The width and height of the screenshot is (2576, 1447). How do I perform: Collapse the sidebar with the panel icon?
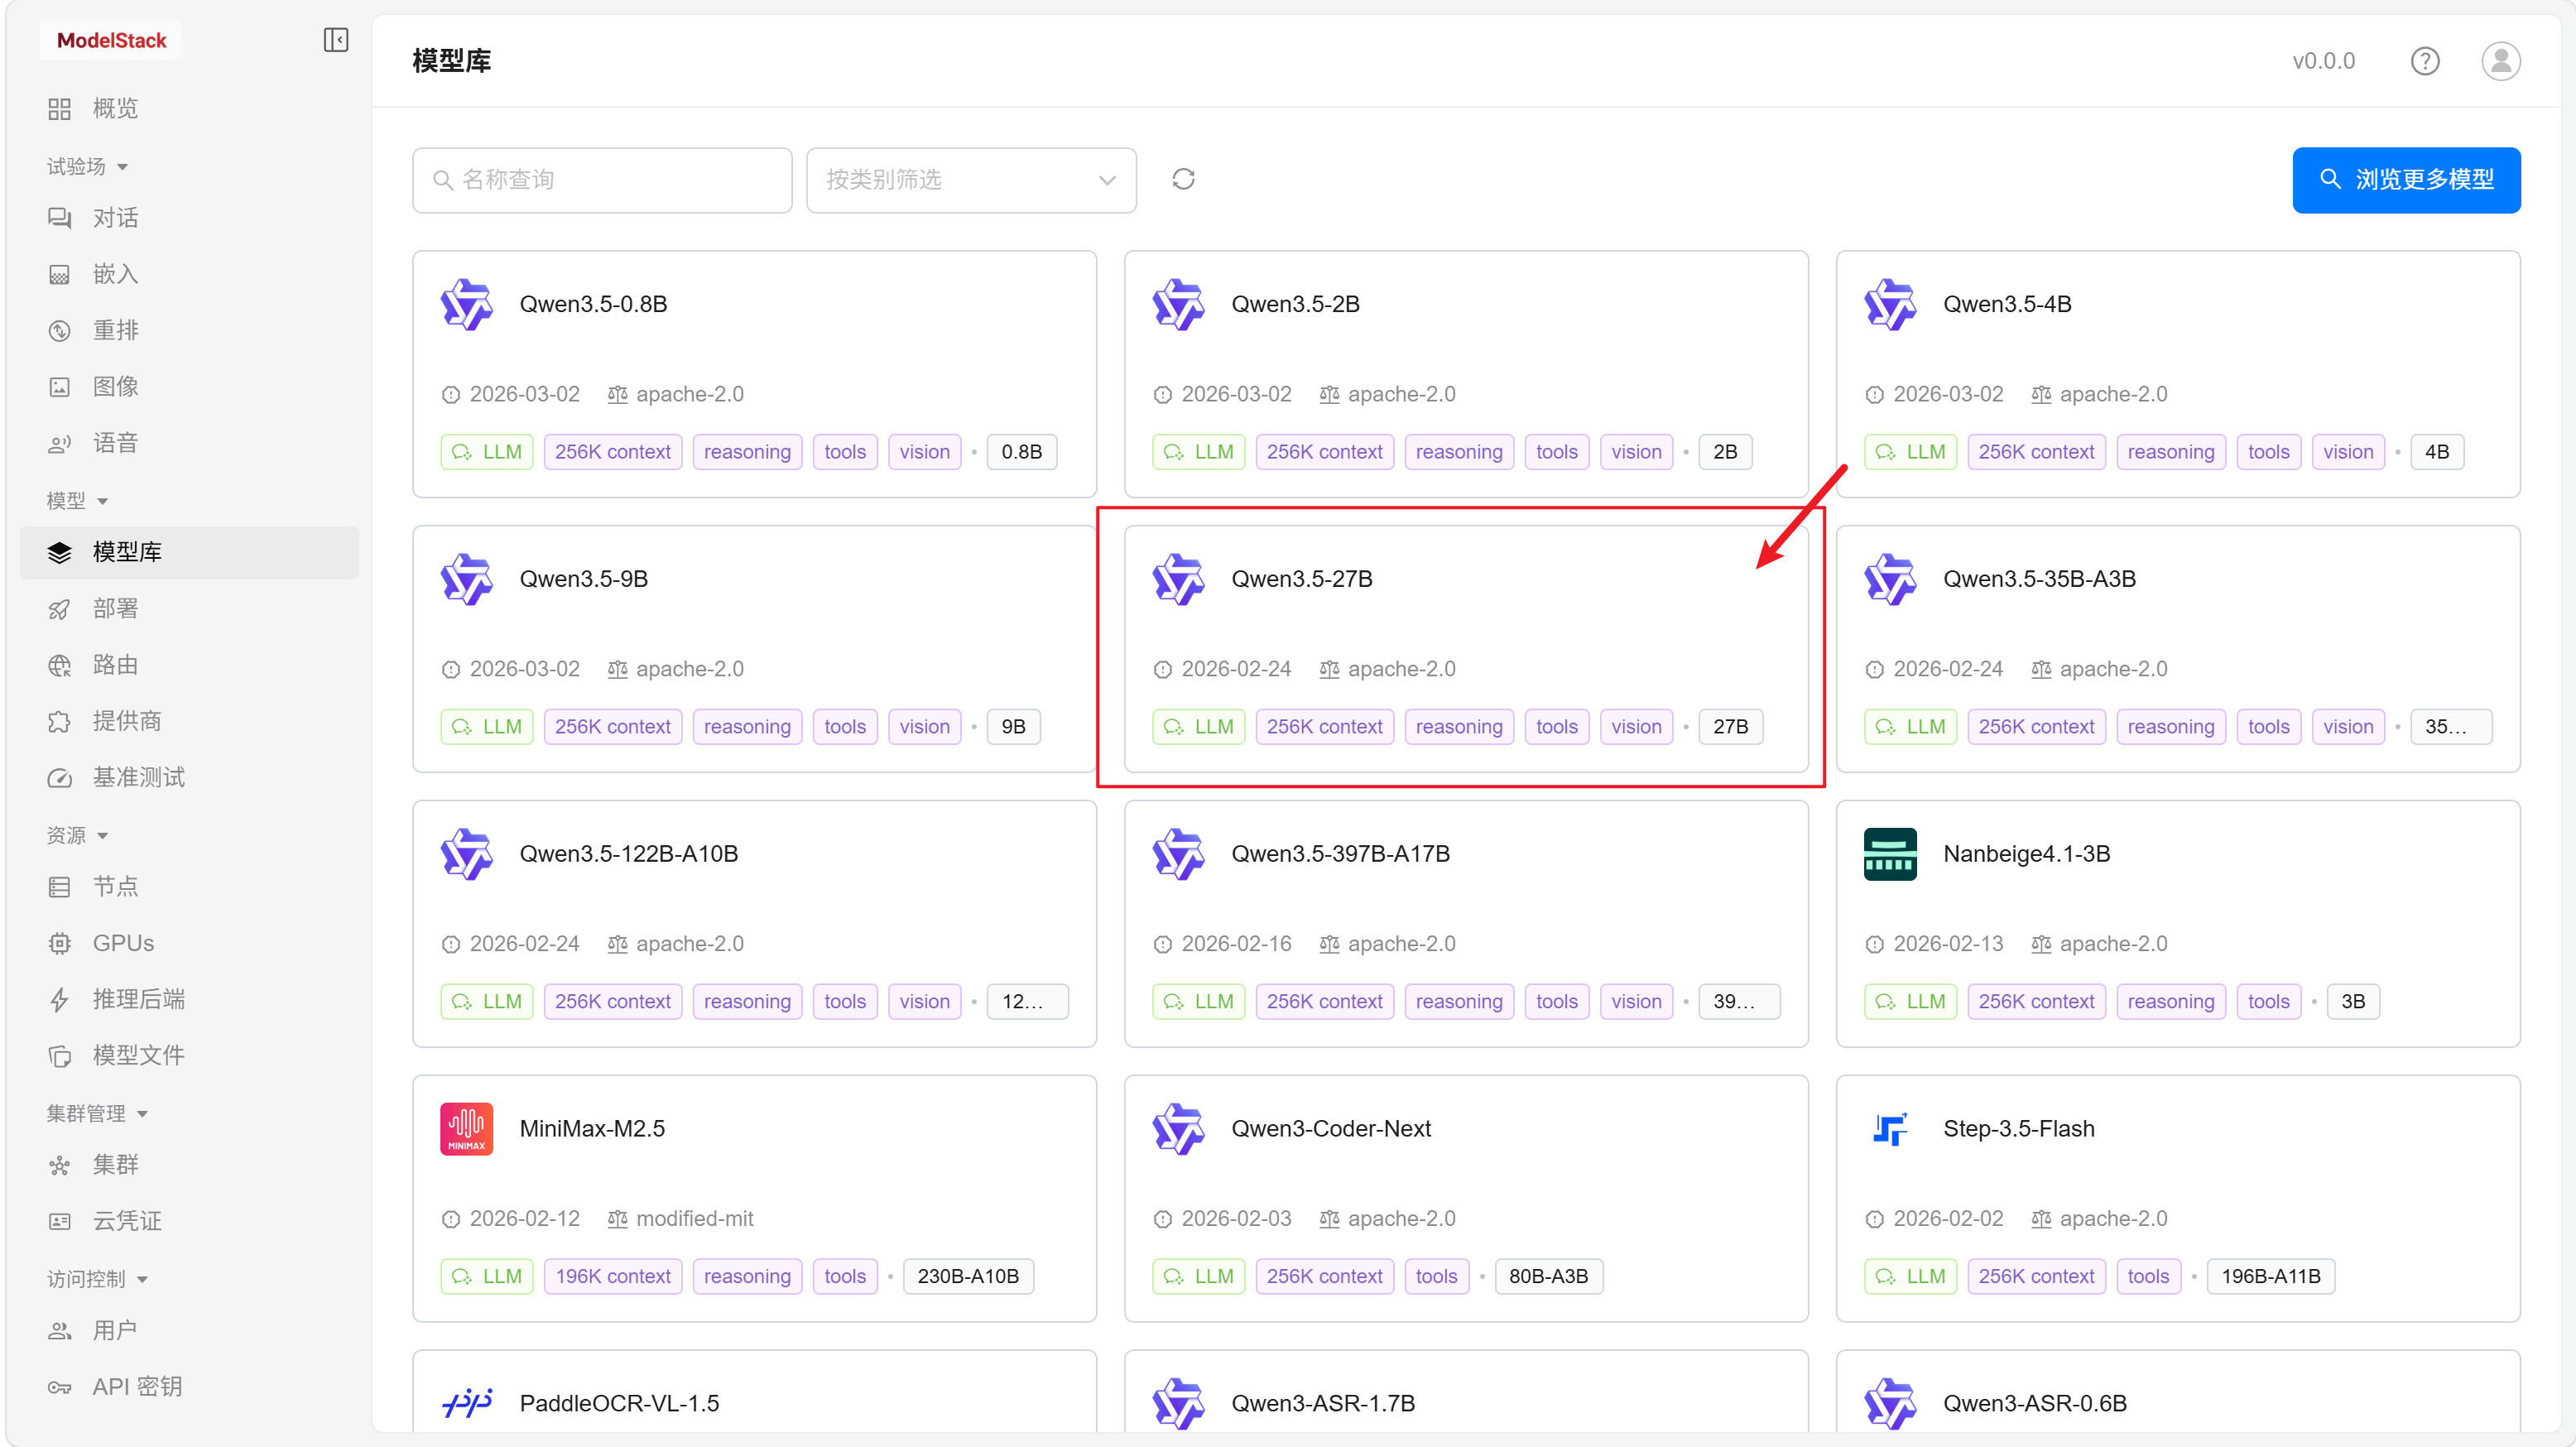pyautogui.click(x=336, y=40)
